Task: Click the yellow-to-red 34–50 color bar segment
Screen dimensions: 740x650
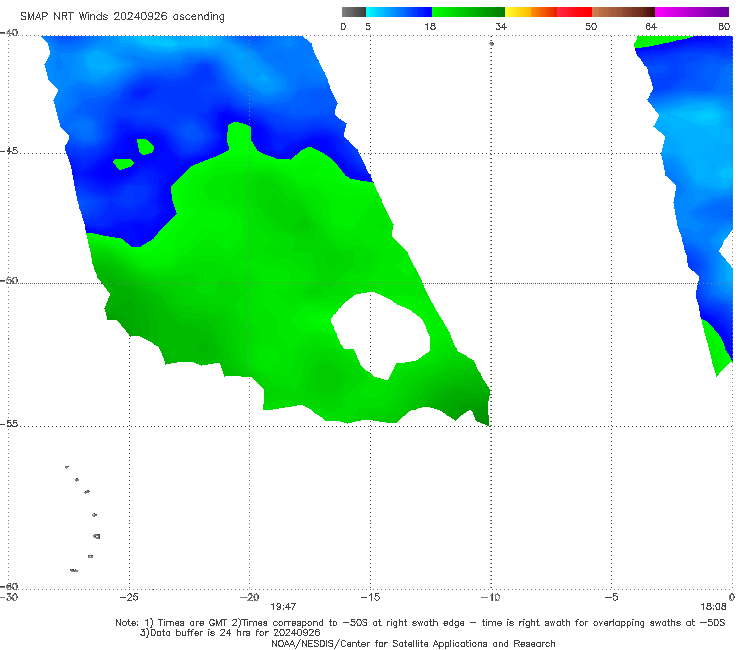Action: coord(548,12)
